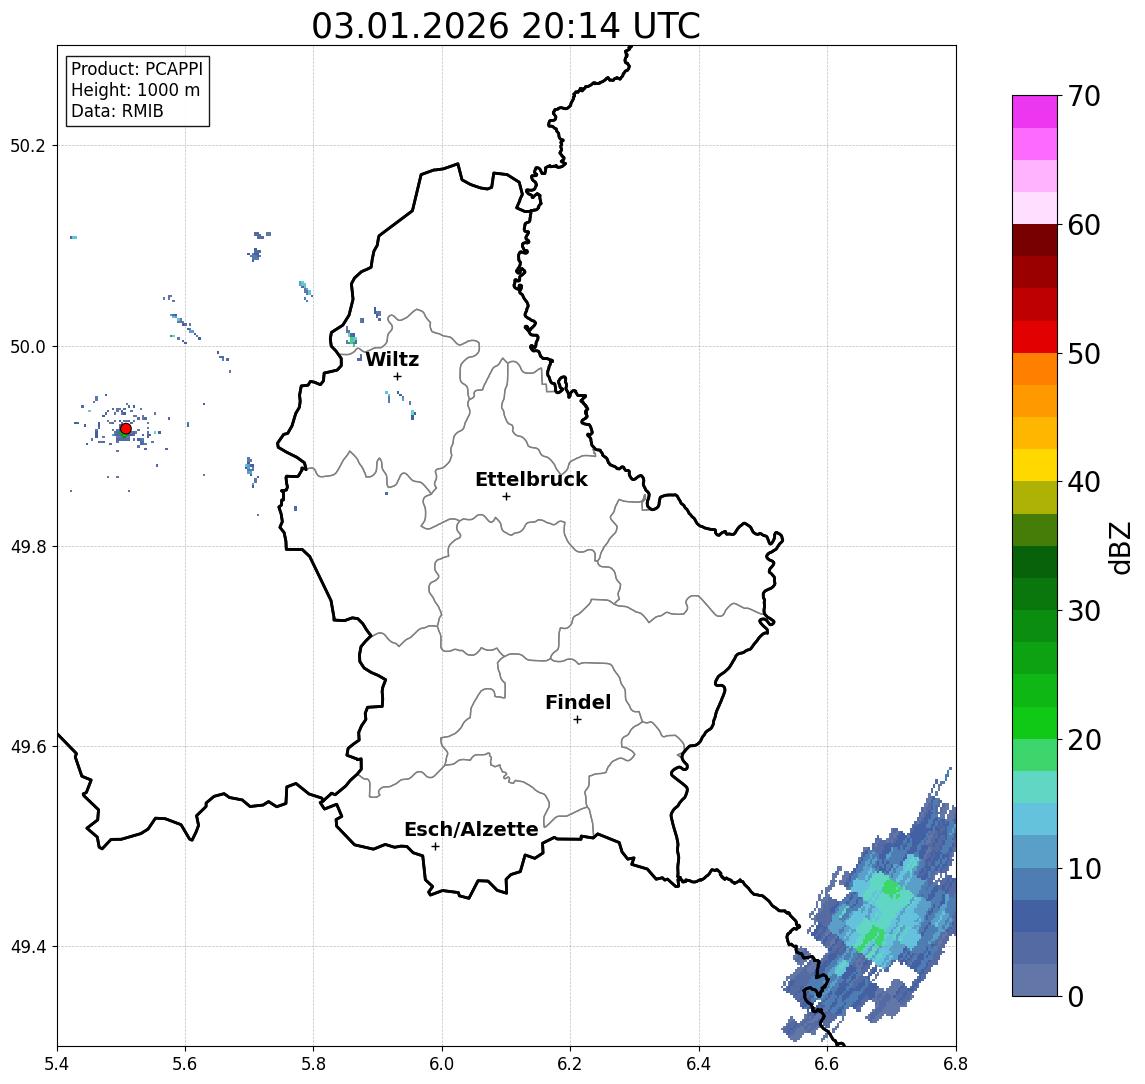Click the Esch/Alzette city label
This screenshot has height=1084, width=1145.
(x=471, y=829)
